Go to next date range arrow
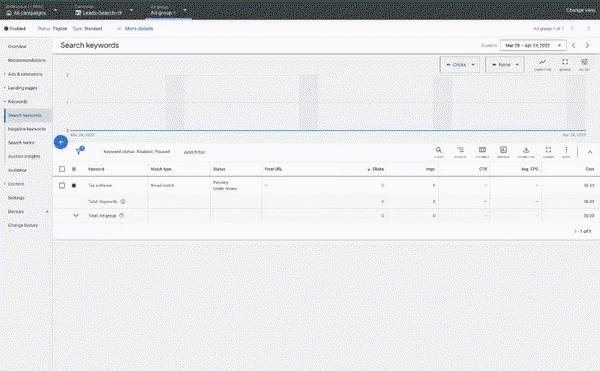The height and width of the screenshot is (371, 600). (x=587, y=45)
